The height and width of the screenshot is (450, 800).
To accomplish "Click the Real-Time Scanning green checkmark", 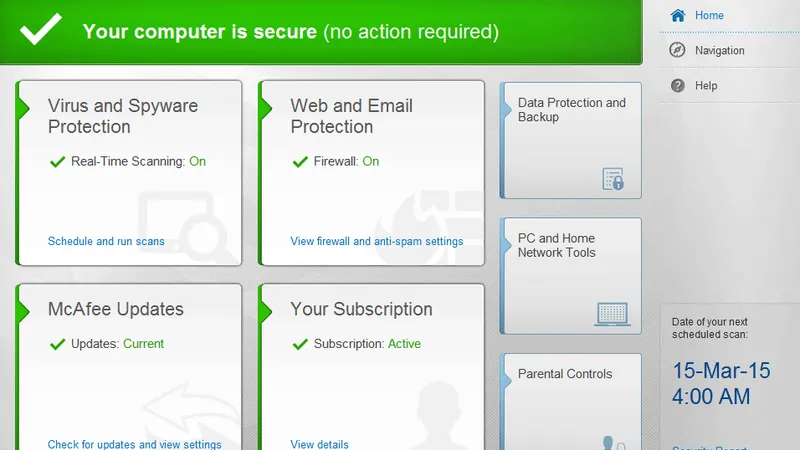I will coord(57,161).
